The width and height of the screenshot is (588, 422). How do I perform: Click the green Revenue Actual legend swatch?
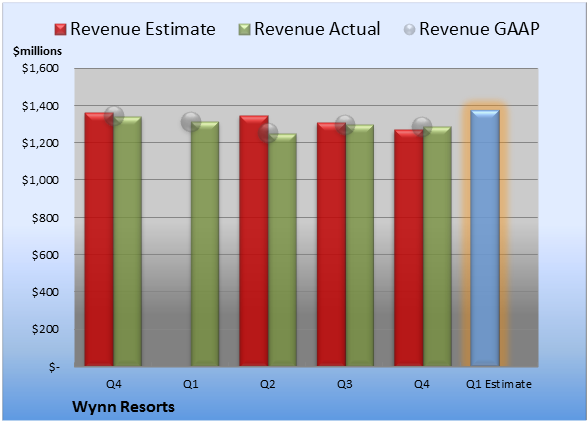coord(244,30)
